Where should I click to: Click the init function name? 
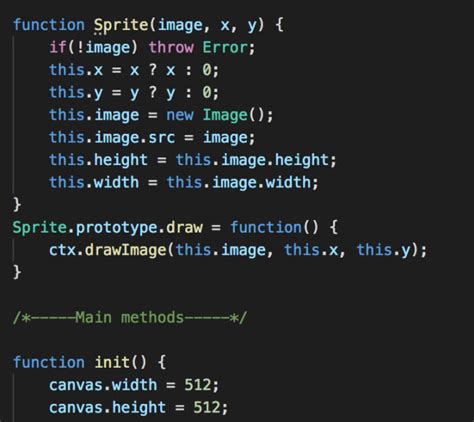pos(112,362)
